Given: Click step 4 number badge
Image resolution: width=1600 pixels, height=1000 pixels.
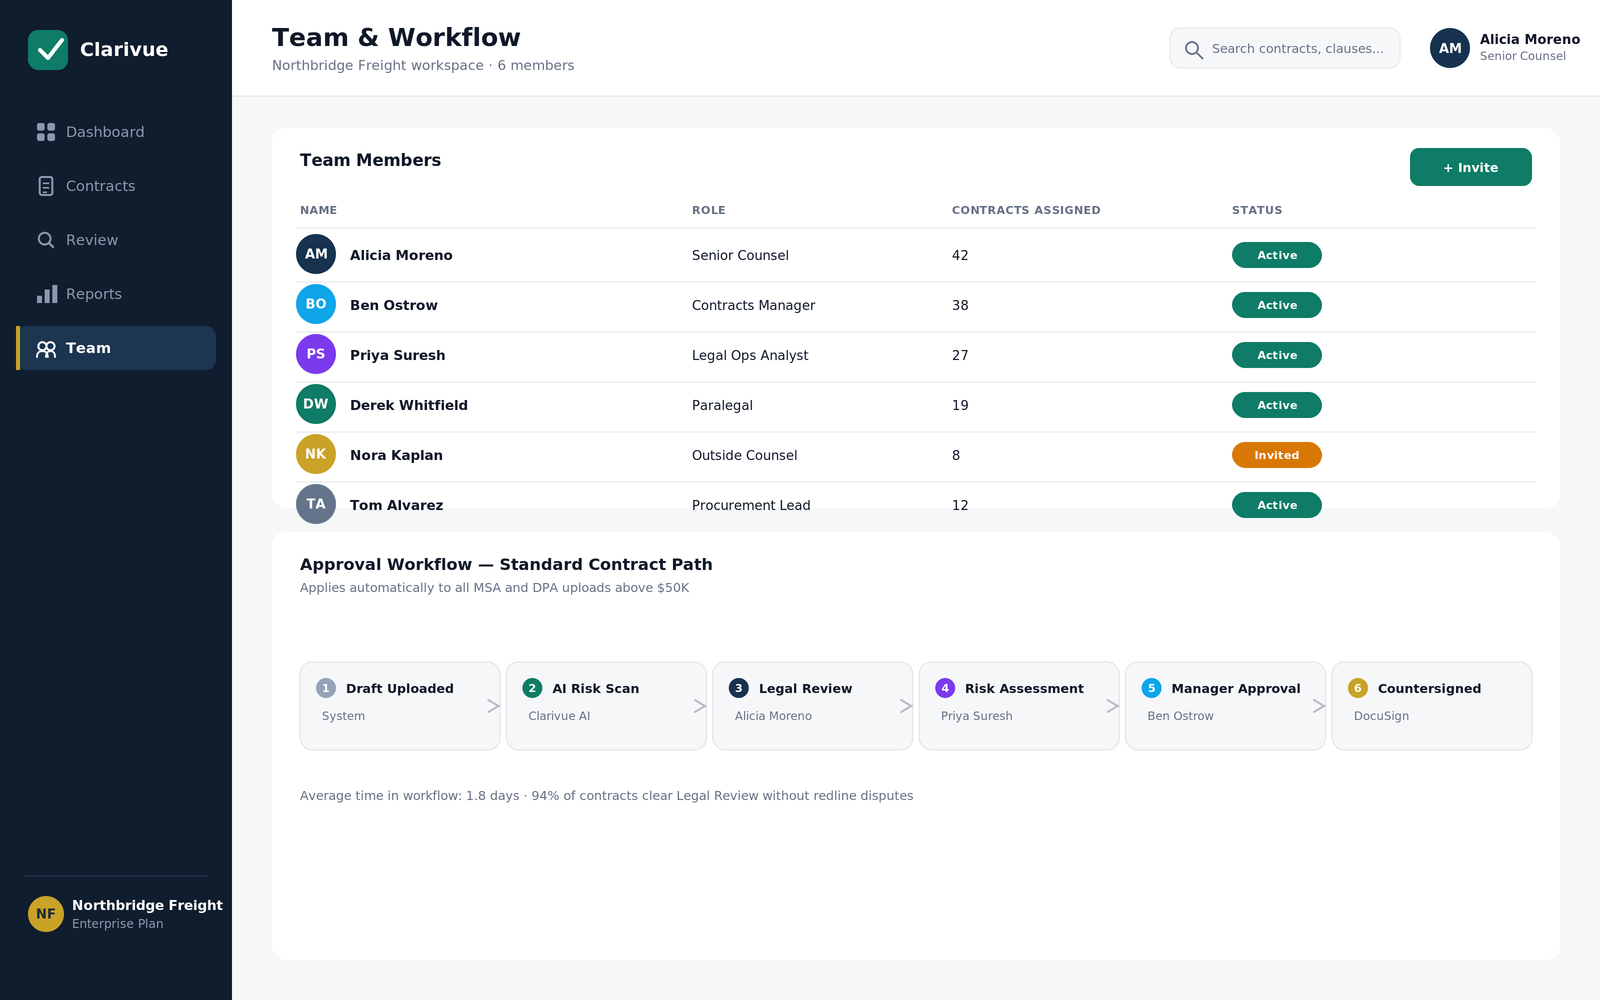Looking at the screenshot, I should click(x=945, y=688).
